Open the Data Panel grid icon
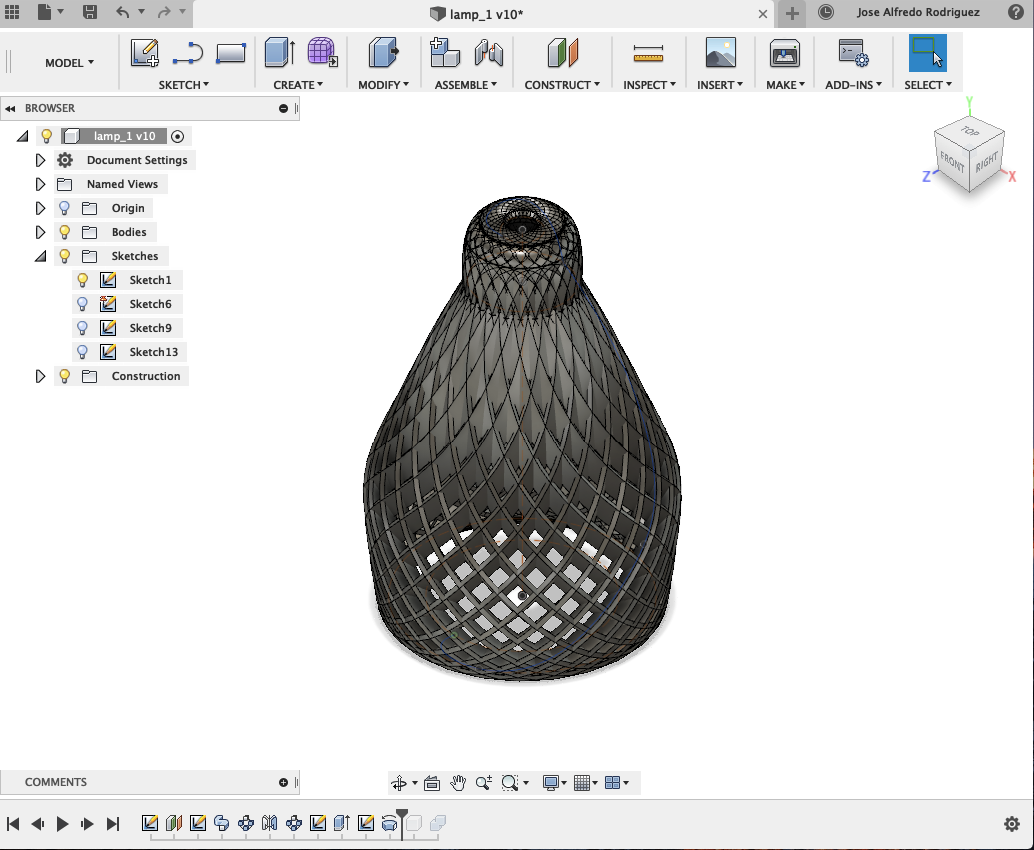This screenshot has height=850, width=1034. 12,12
